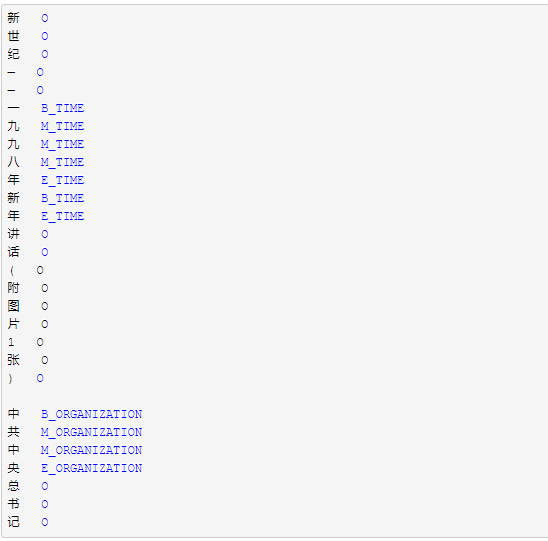Viewport: 548px width, 541px height.
Task: Click the B_ORGANIZATION tag text
Action: coord(92,414)
